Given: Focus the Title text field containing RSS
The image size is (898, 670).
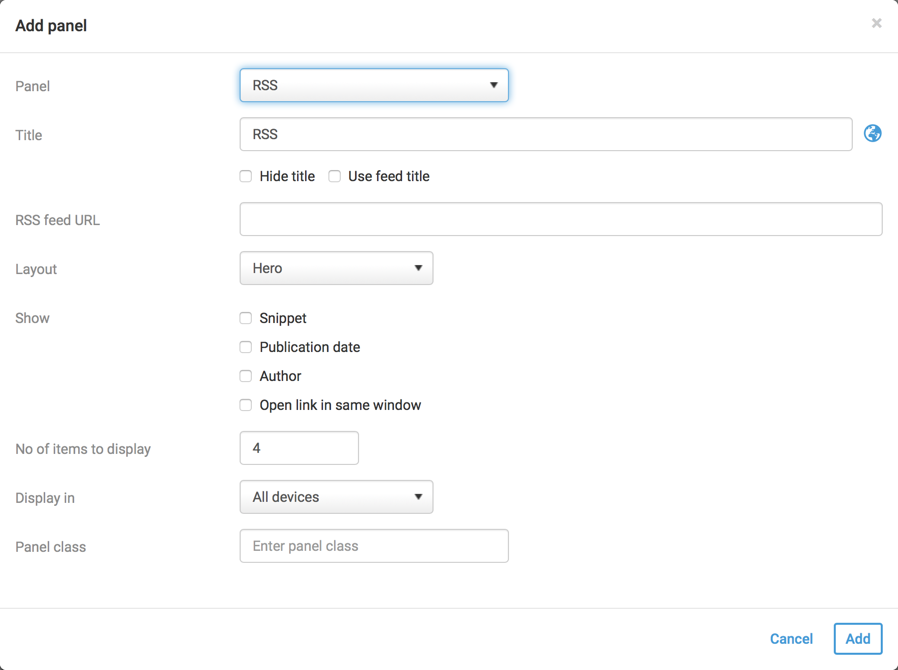Looking at the screenshot, I should click(x=545, y=134).
